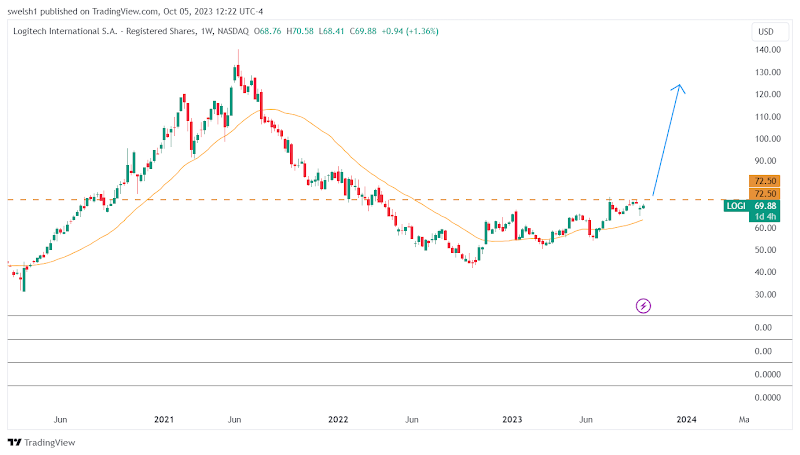Click the 1d 4h countdown label
The image size is (800, 455).
click(764, 216)
